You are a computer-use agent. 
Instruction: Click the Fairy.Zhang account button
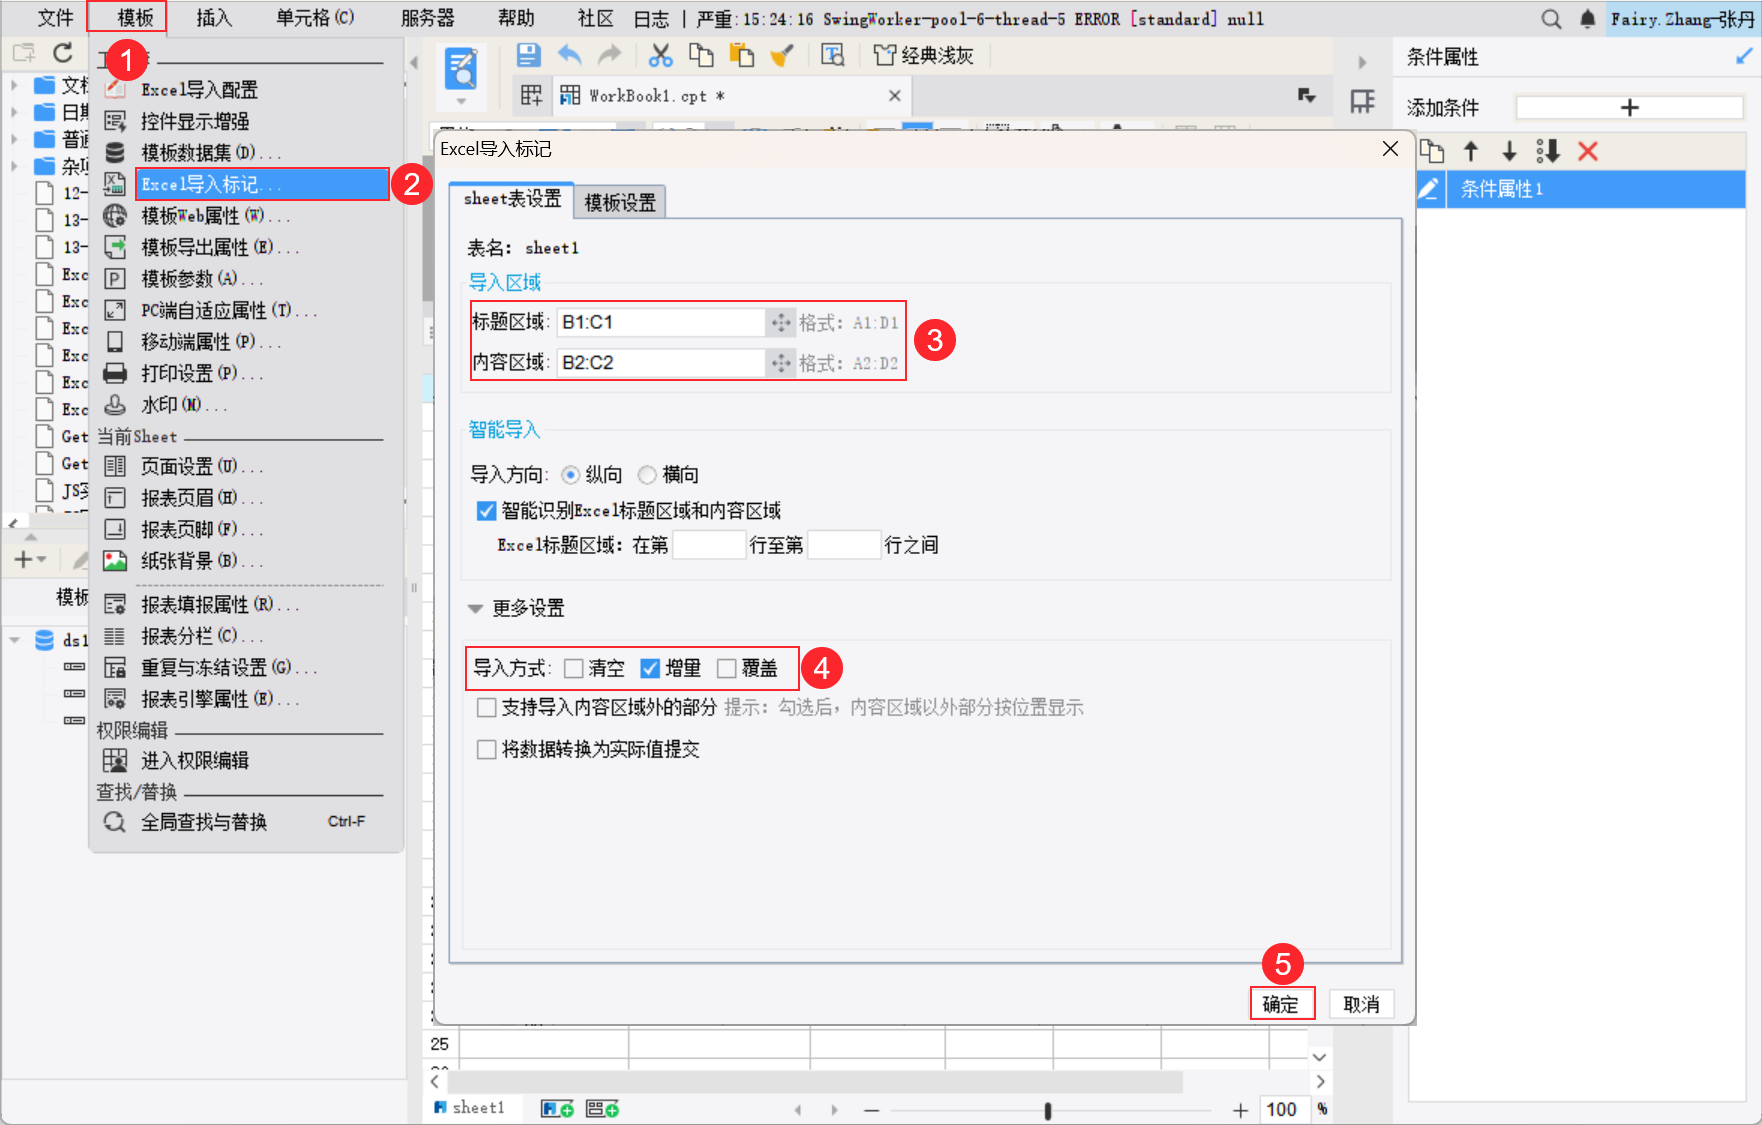(1682, 19)
